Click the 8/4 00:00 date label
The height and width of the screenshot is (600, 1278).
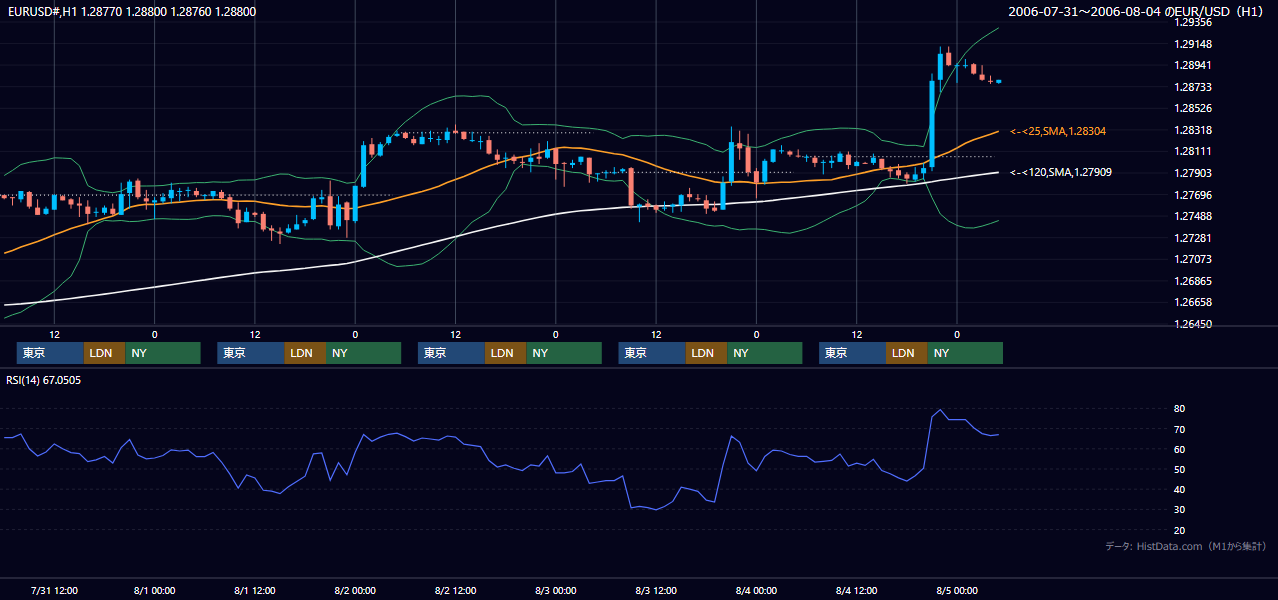click(756, 590)
